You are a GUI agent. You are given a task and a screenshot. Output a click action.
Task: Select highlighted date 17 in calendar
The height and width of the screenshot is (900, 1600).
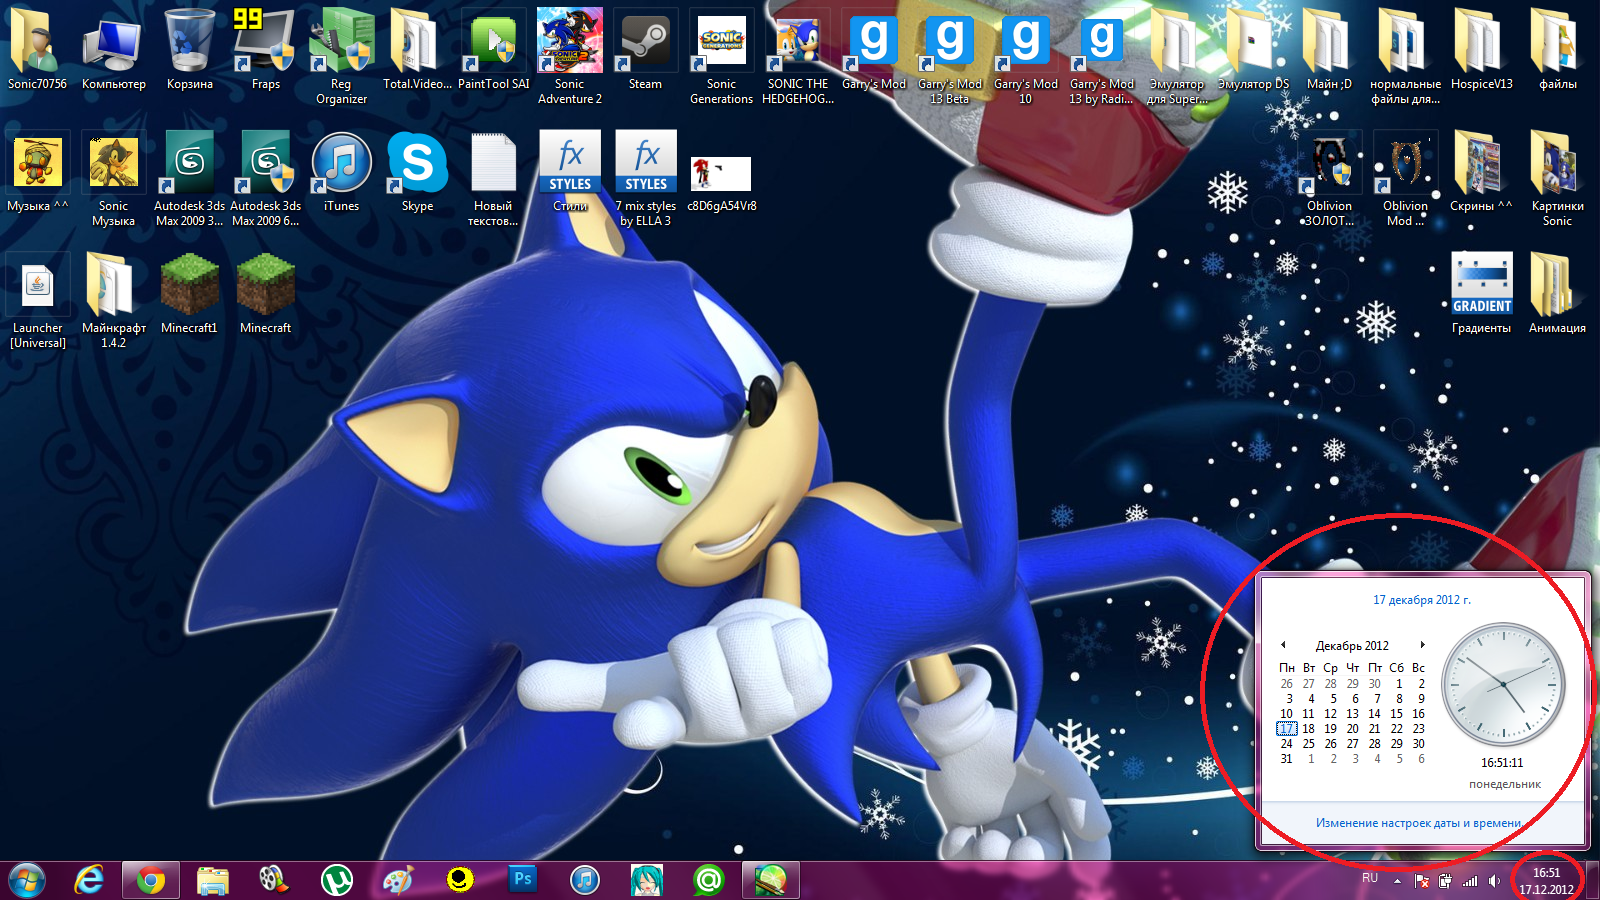pyautogui.click(x=1286, y=728)
